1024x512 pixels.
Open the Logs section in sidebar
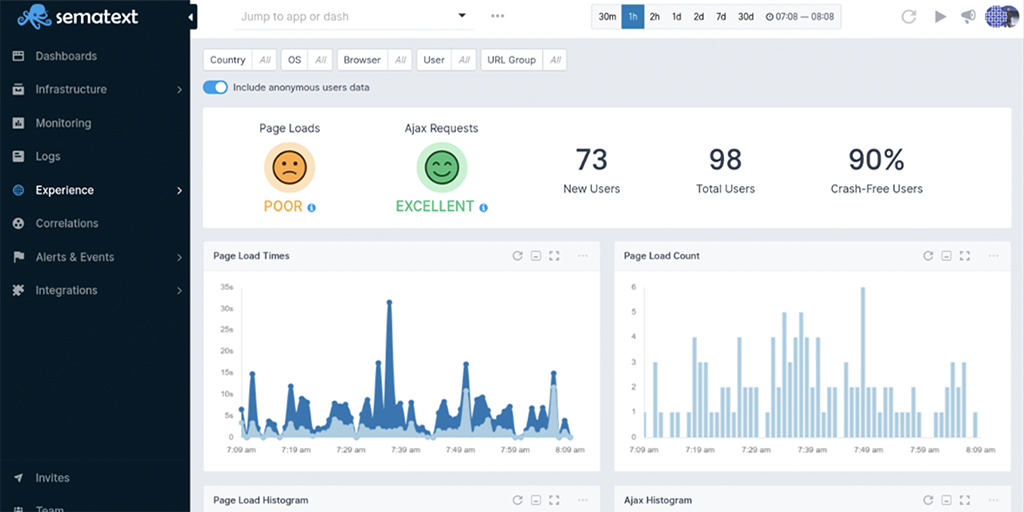pos(48,157)
